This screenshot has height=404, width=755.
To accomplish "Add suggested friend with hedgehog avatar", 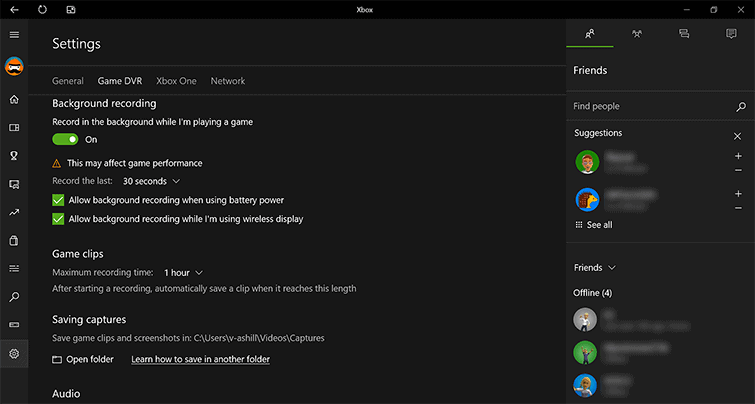I will 738,194.
